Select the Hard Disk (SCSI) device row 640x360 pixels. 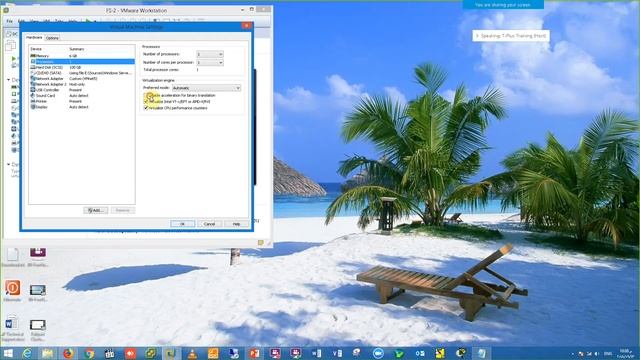click(x=82, y=67)
